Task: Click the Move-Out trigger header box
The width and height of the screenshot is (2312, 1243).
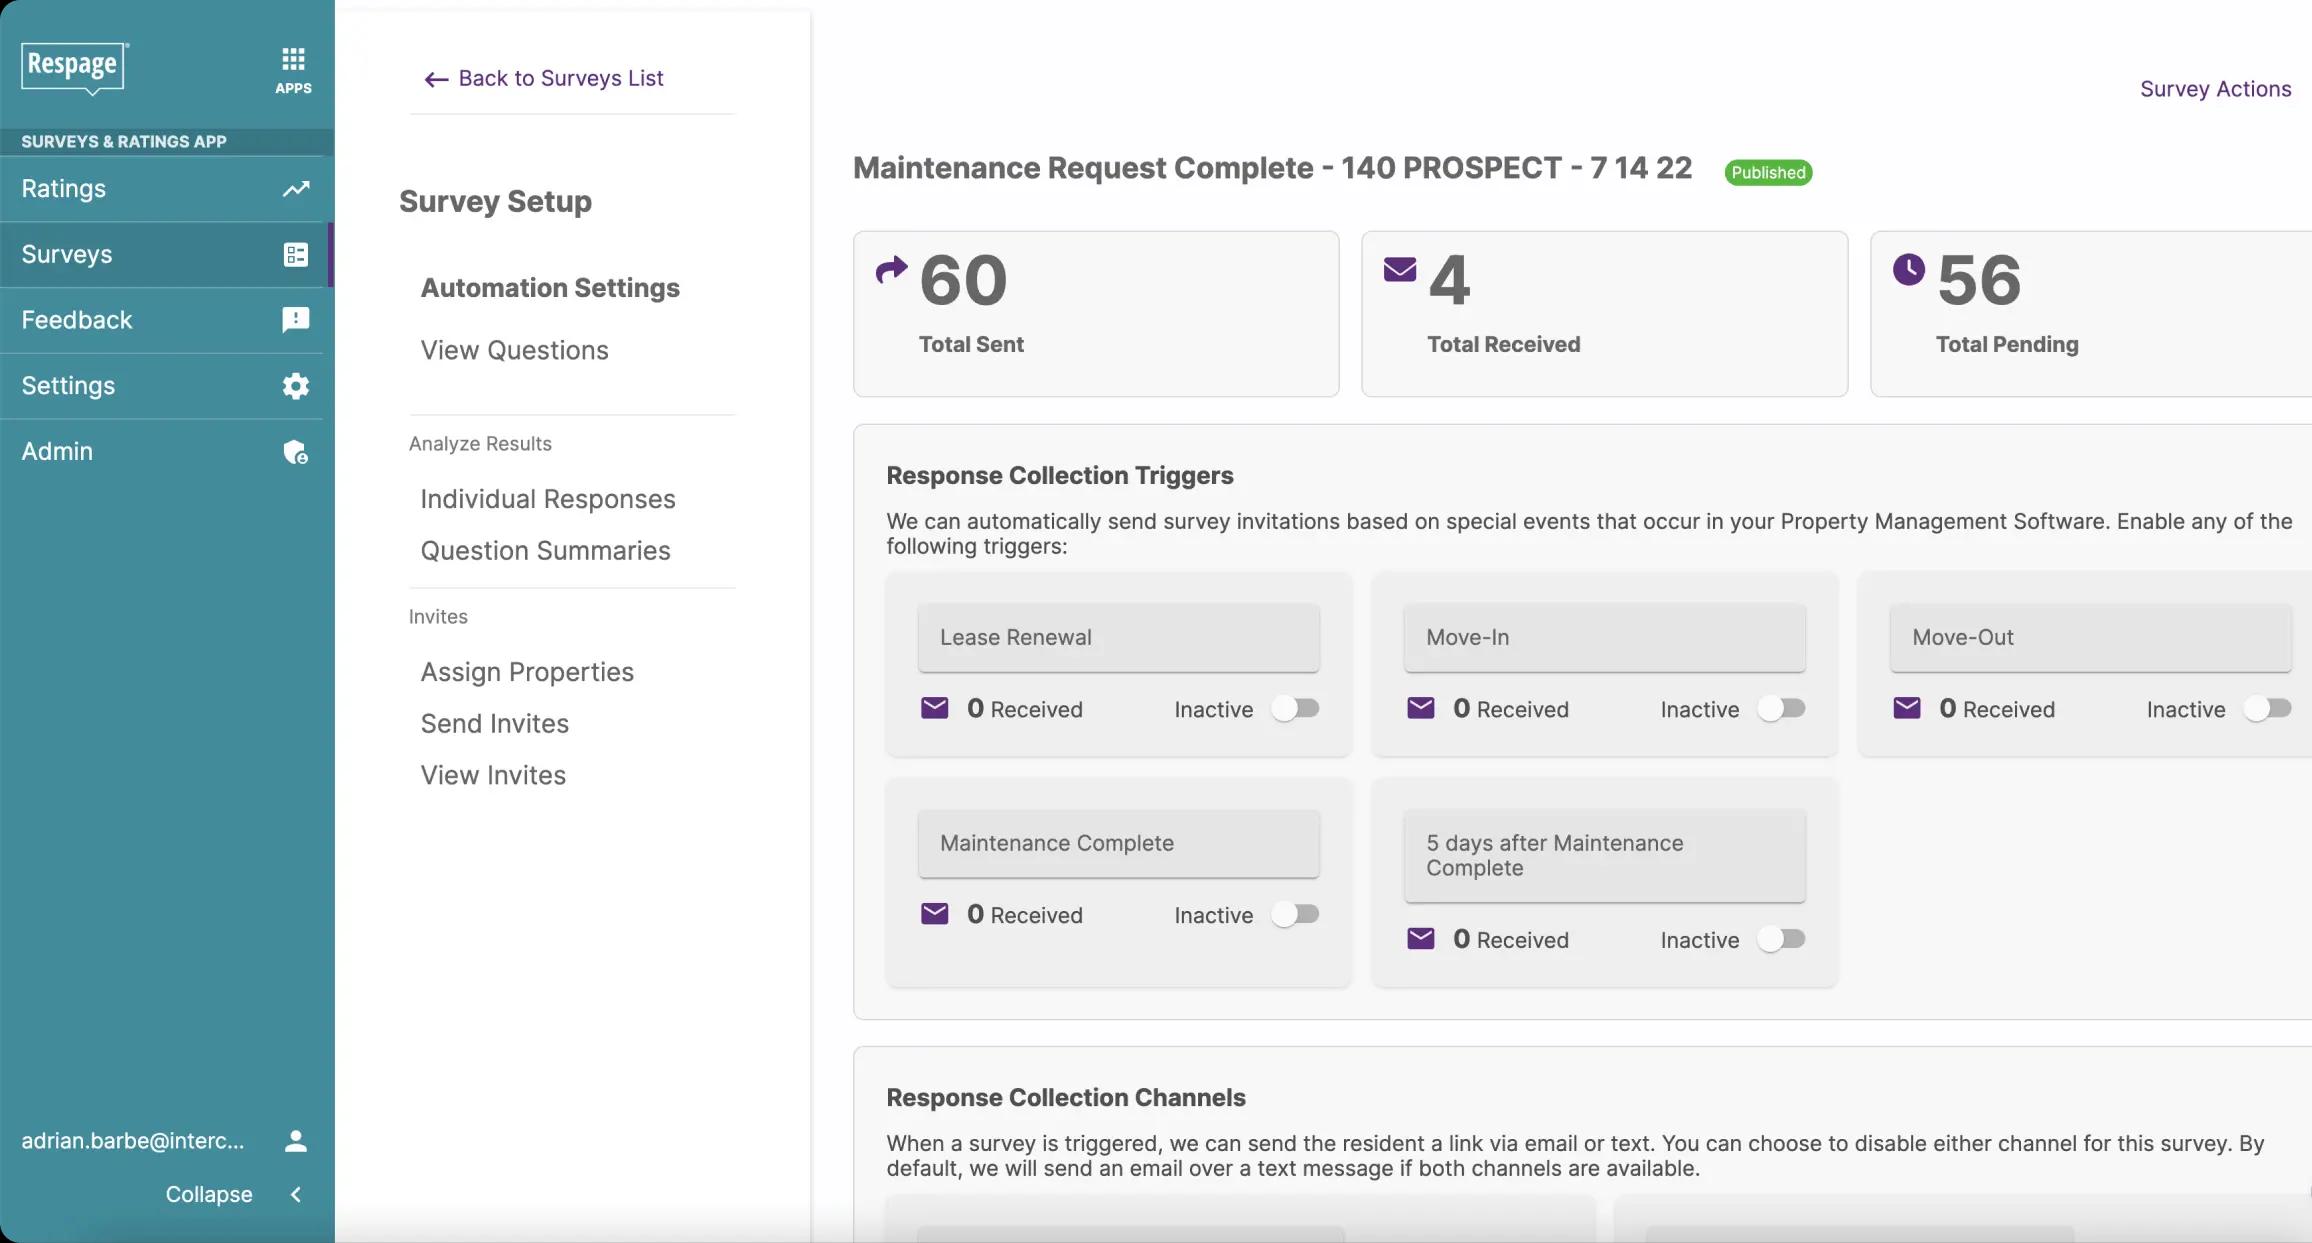Action: [x=2090, y=638]
